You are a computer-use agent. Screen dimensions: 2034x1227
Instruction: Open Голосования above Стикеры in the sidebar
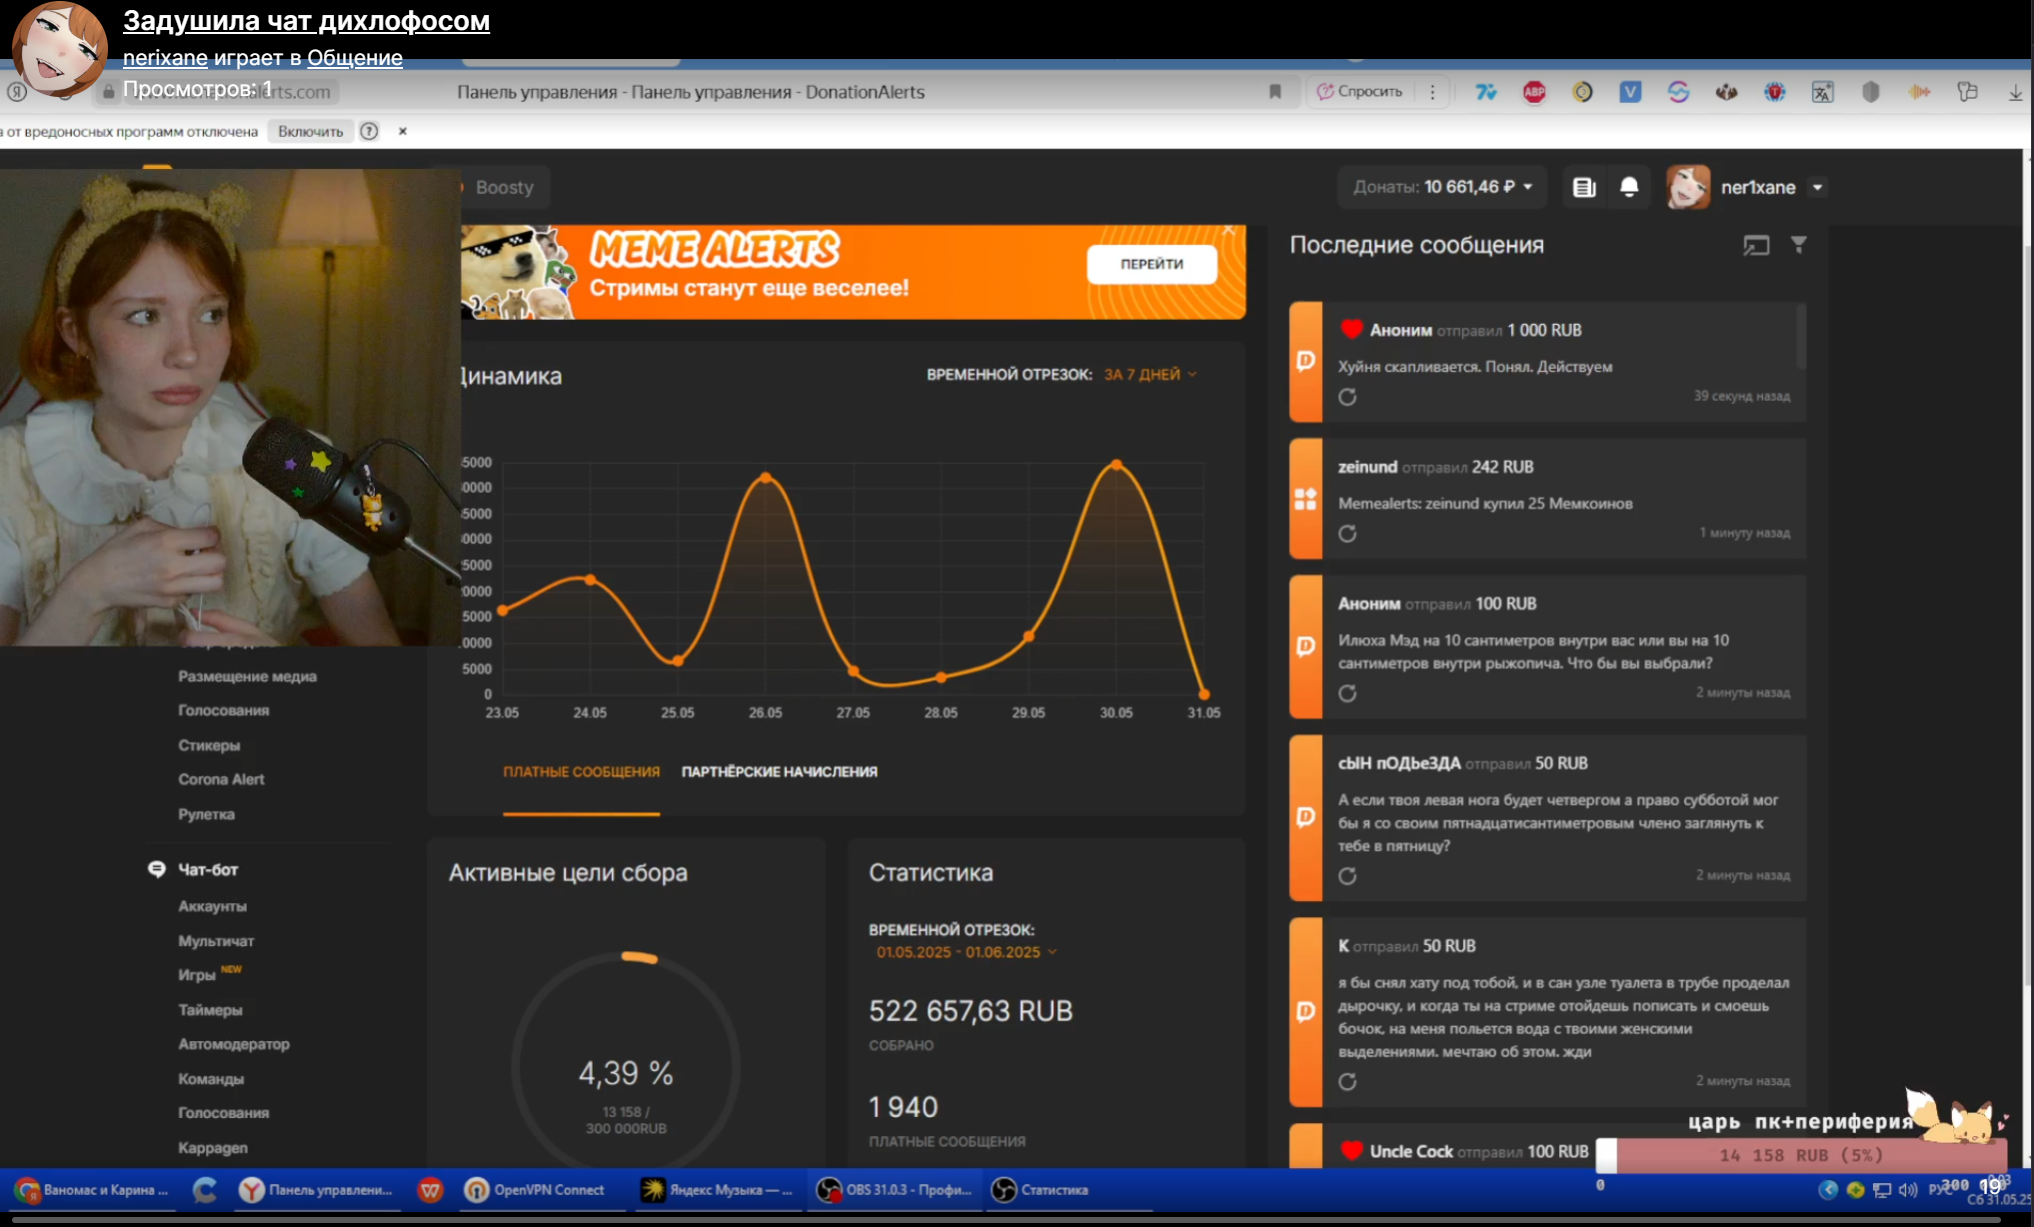coord(223,711)
